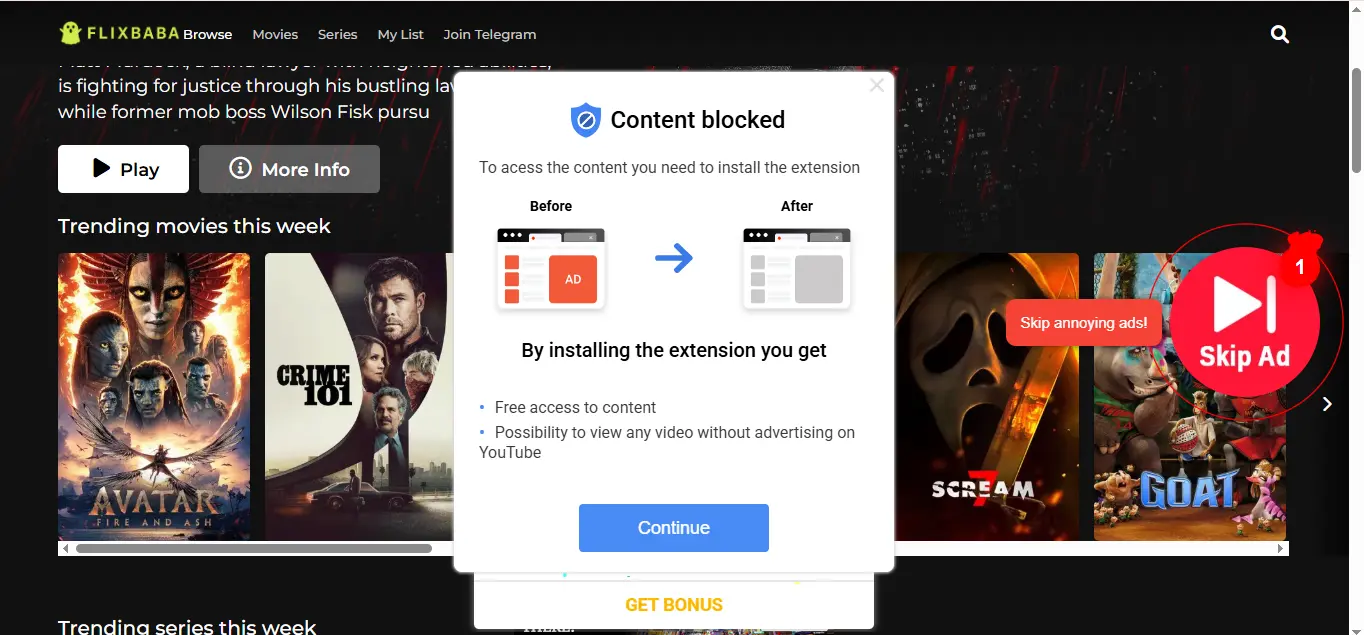Click the carousel scrollbar left arrow
The image size is (1364, 635).
coord(65,548)
